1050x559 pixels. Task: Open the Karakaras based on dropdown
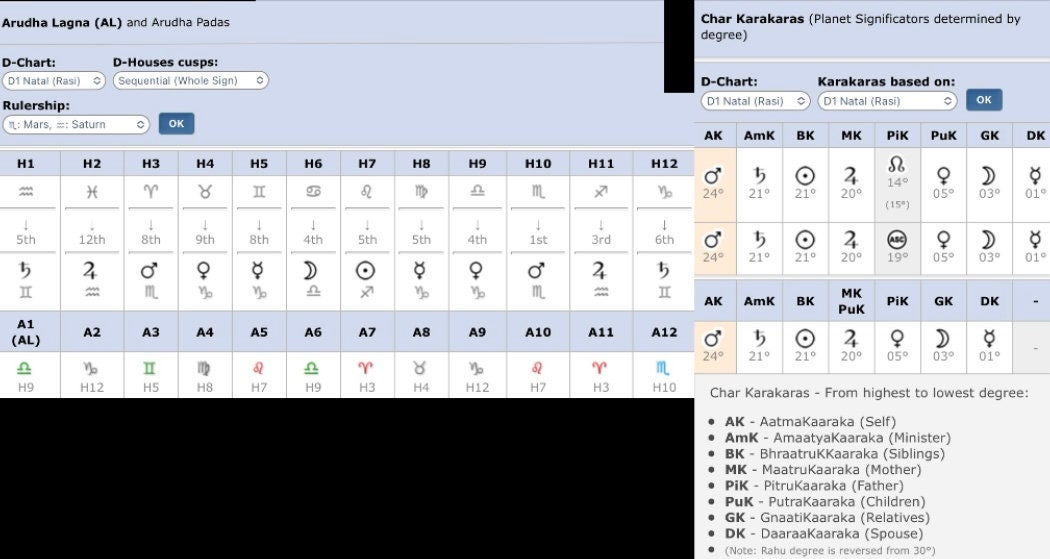point(887,101)
